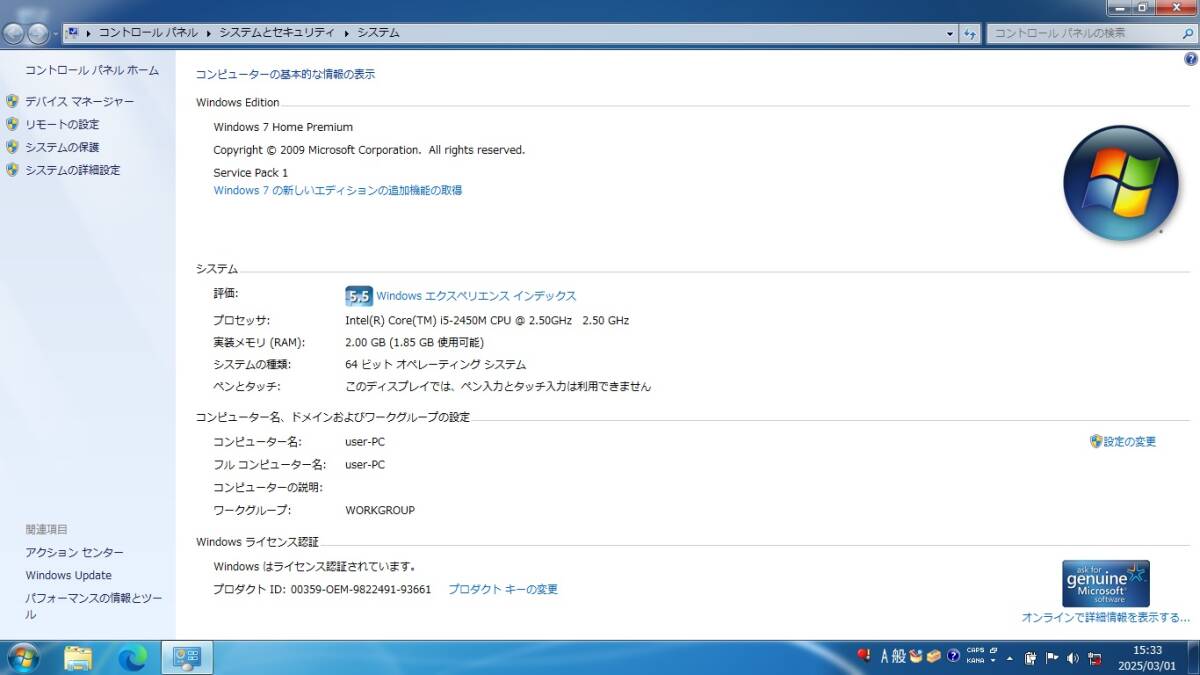Toggle the CAPS lock indicator in language bar

(x=975, y=651)
